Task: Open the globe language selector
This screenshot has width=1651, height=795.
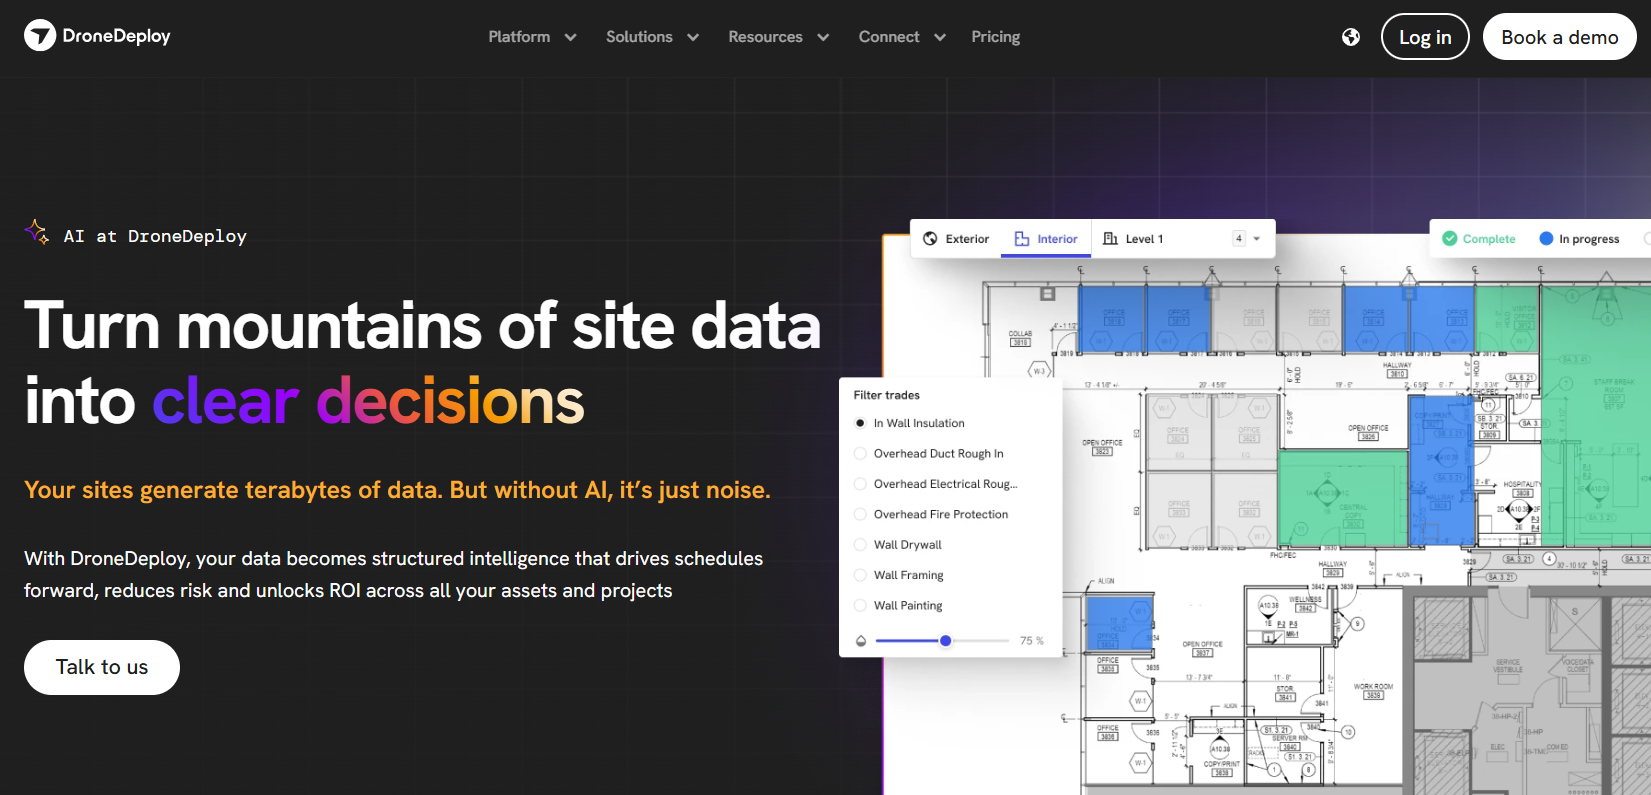Action: [1351, 37]
